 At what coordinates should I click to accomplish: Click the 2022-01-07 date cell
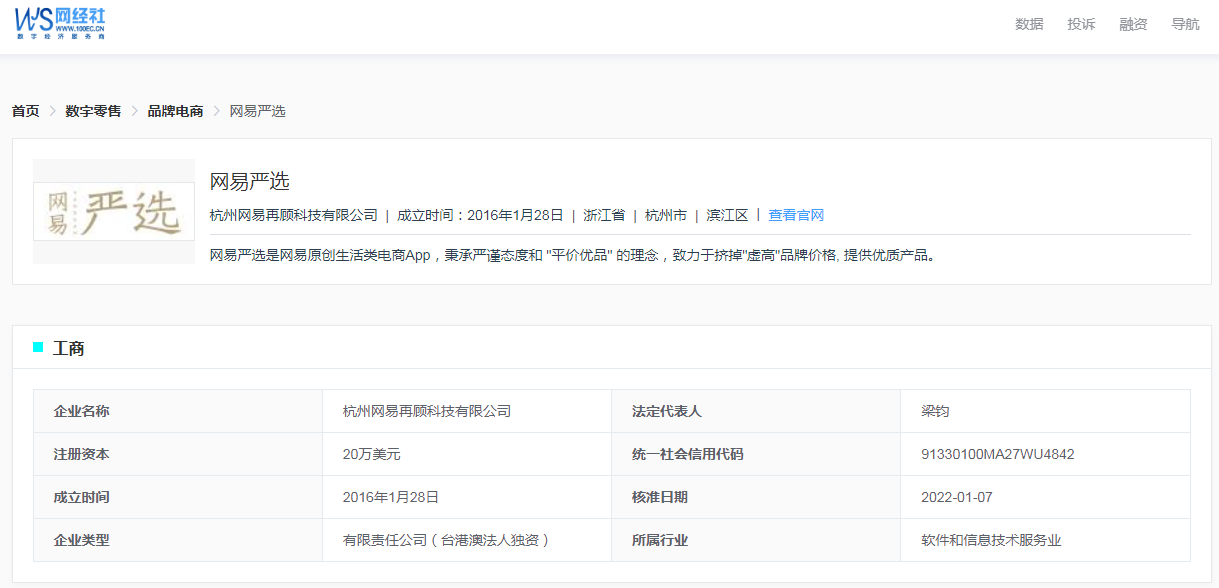point(1045,497)
